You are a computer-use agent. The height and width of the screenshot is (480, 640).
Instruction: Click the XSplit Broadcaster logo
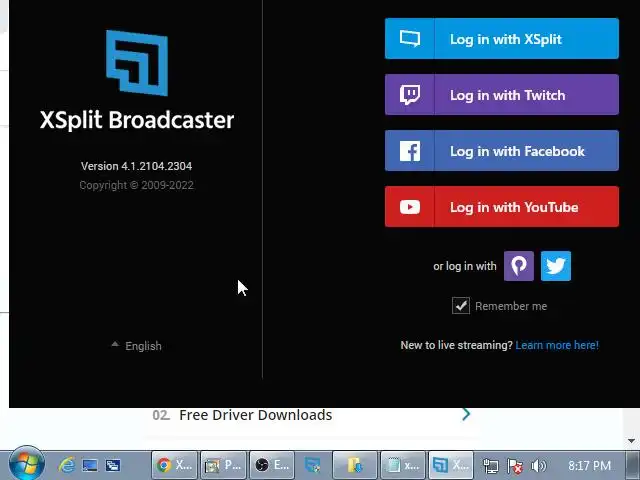coord(137,63)
